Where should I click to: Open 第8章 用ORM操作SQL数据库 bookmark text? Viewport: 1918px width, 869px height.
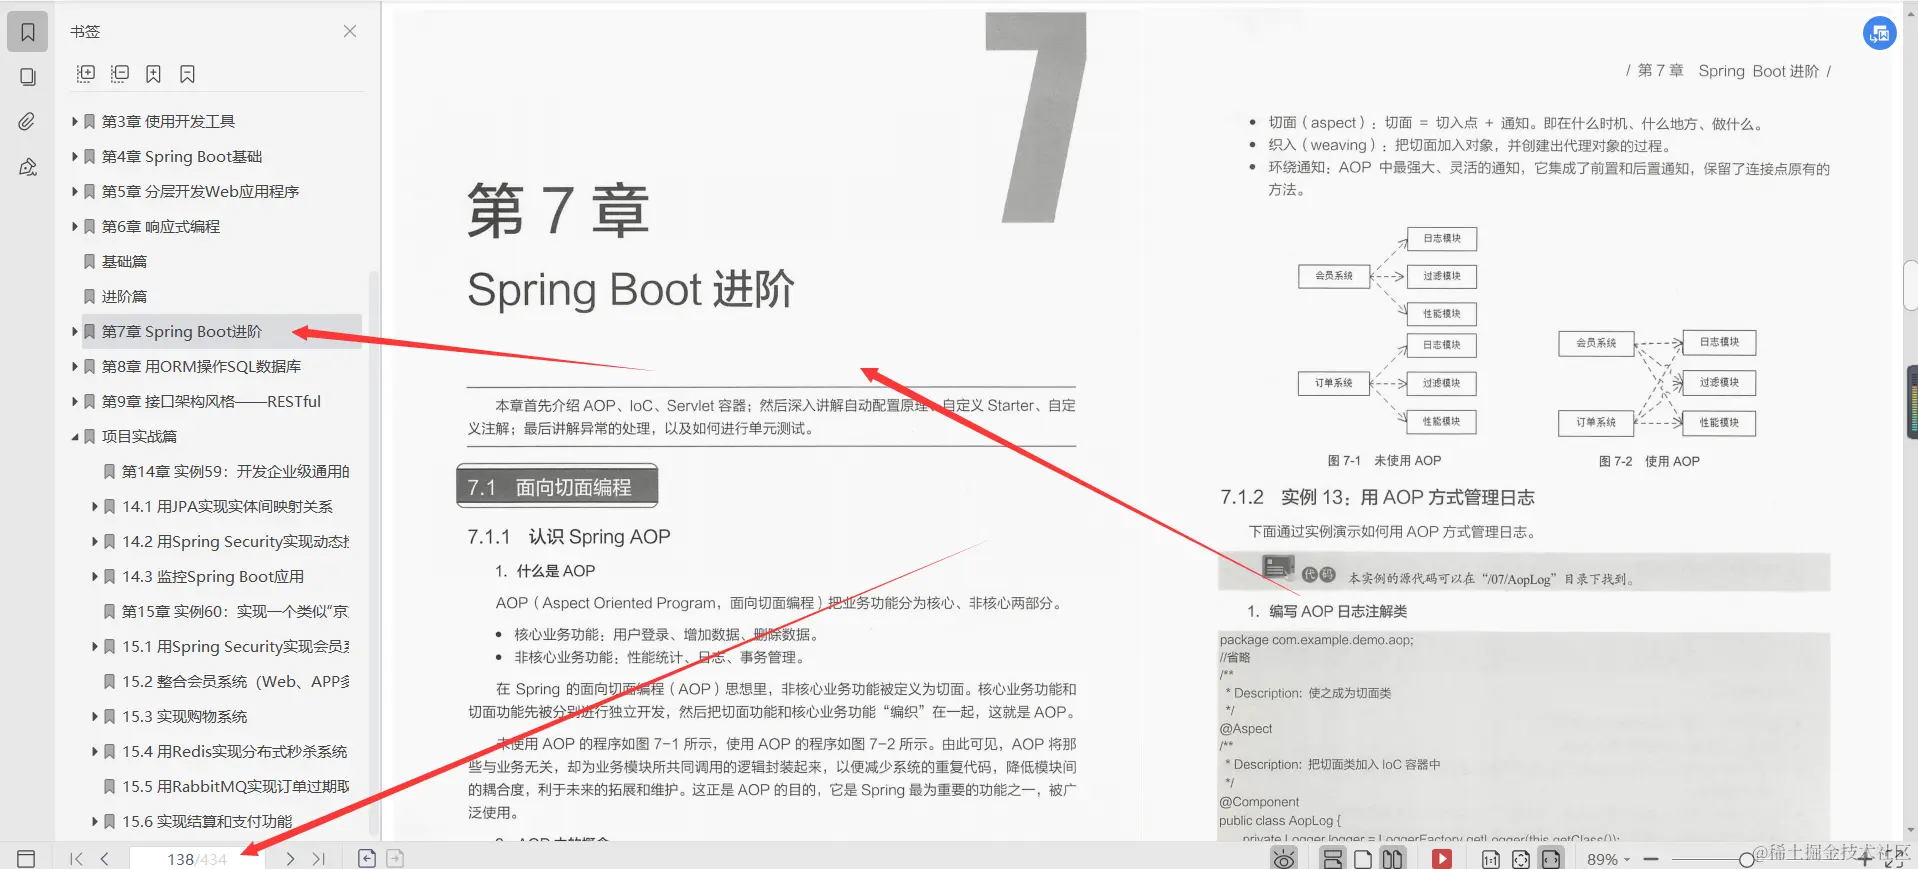(201, 366)
